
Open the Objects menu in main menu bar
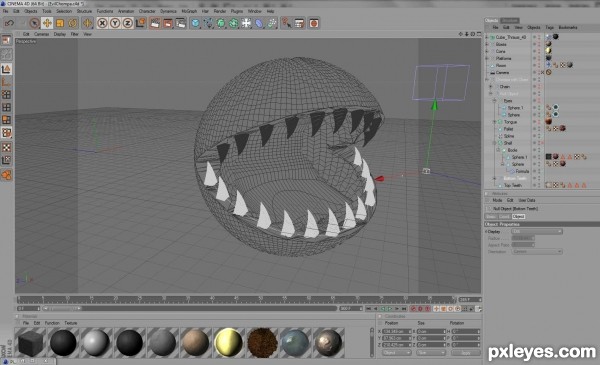point(31,11)
